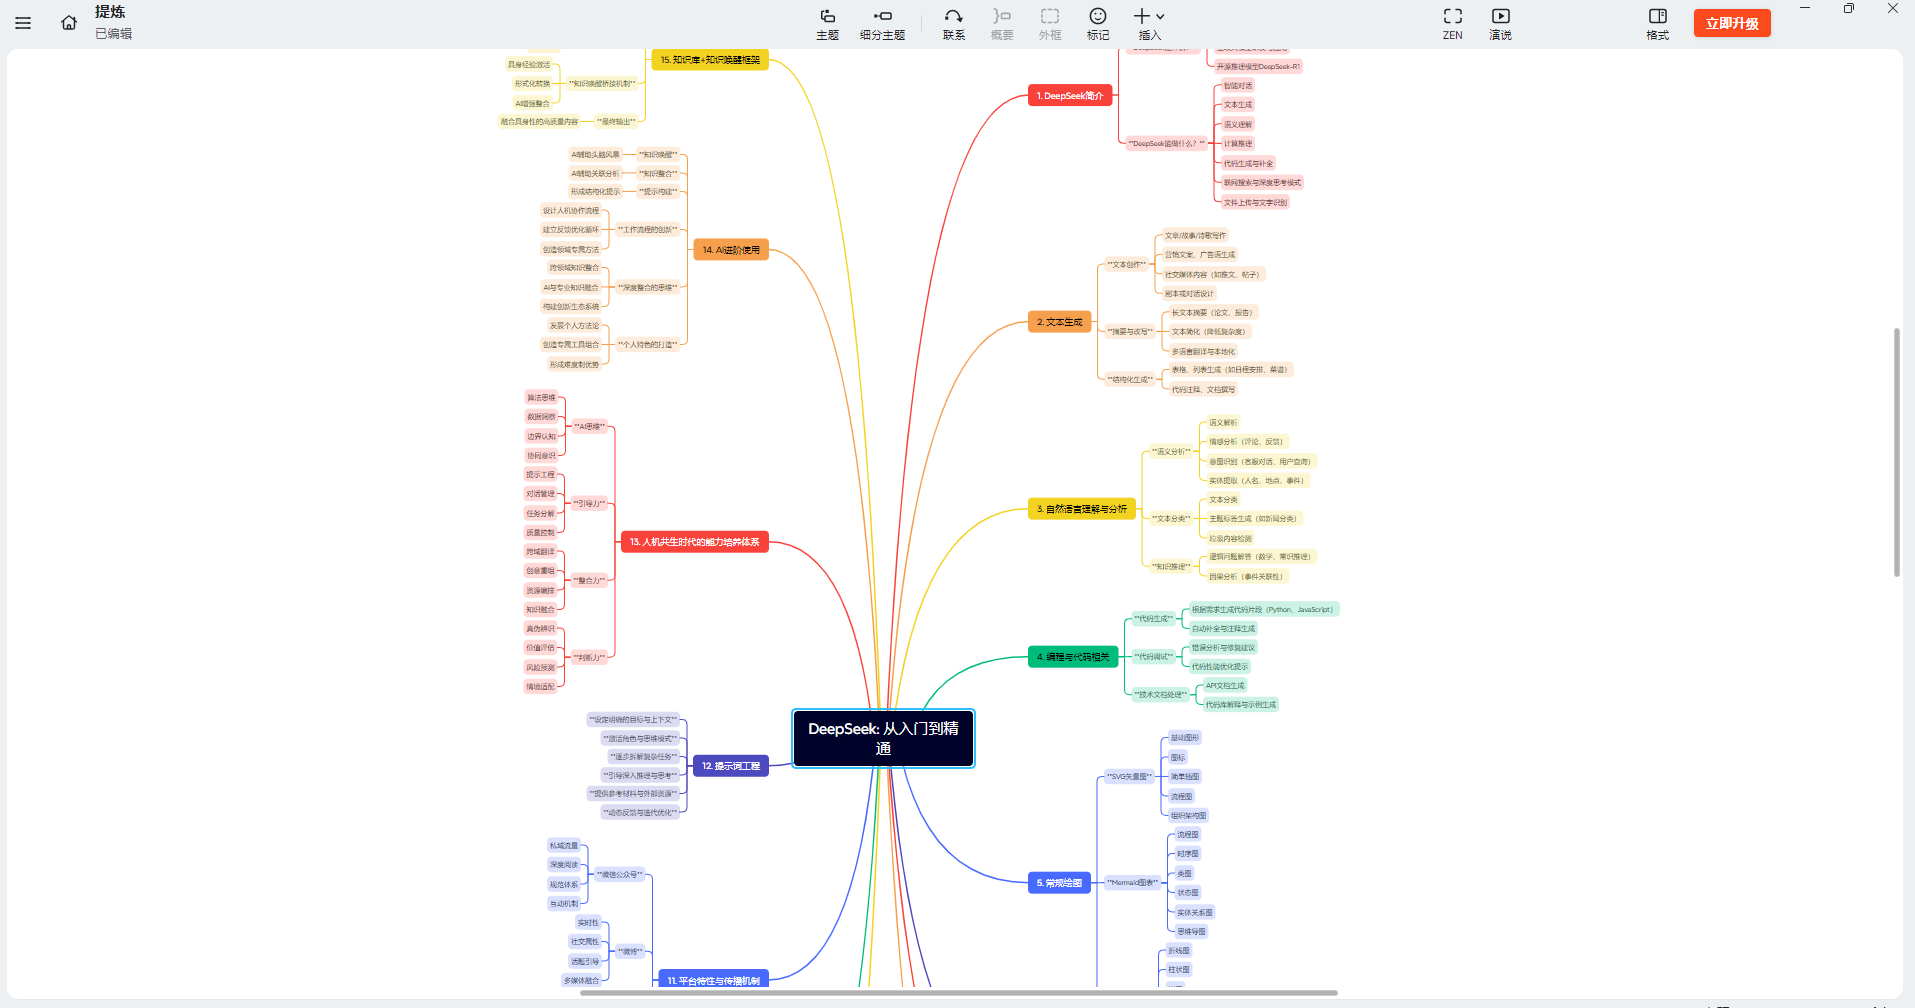Click leaf node 实体关系图
The height and width of the screenshot is (1008, 1915).
1194,913
